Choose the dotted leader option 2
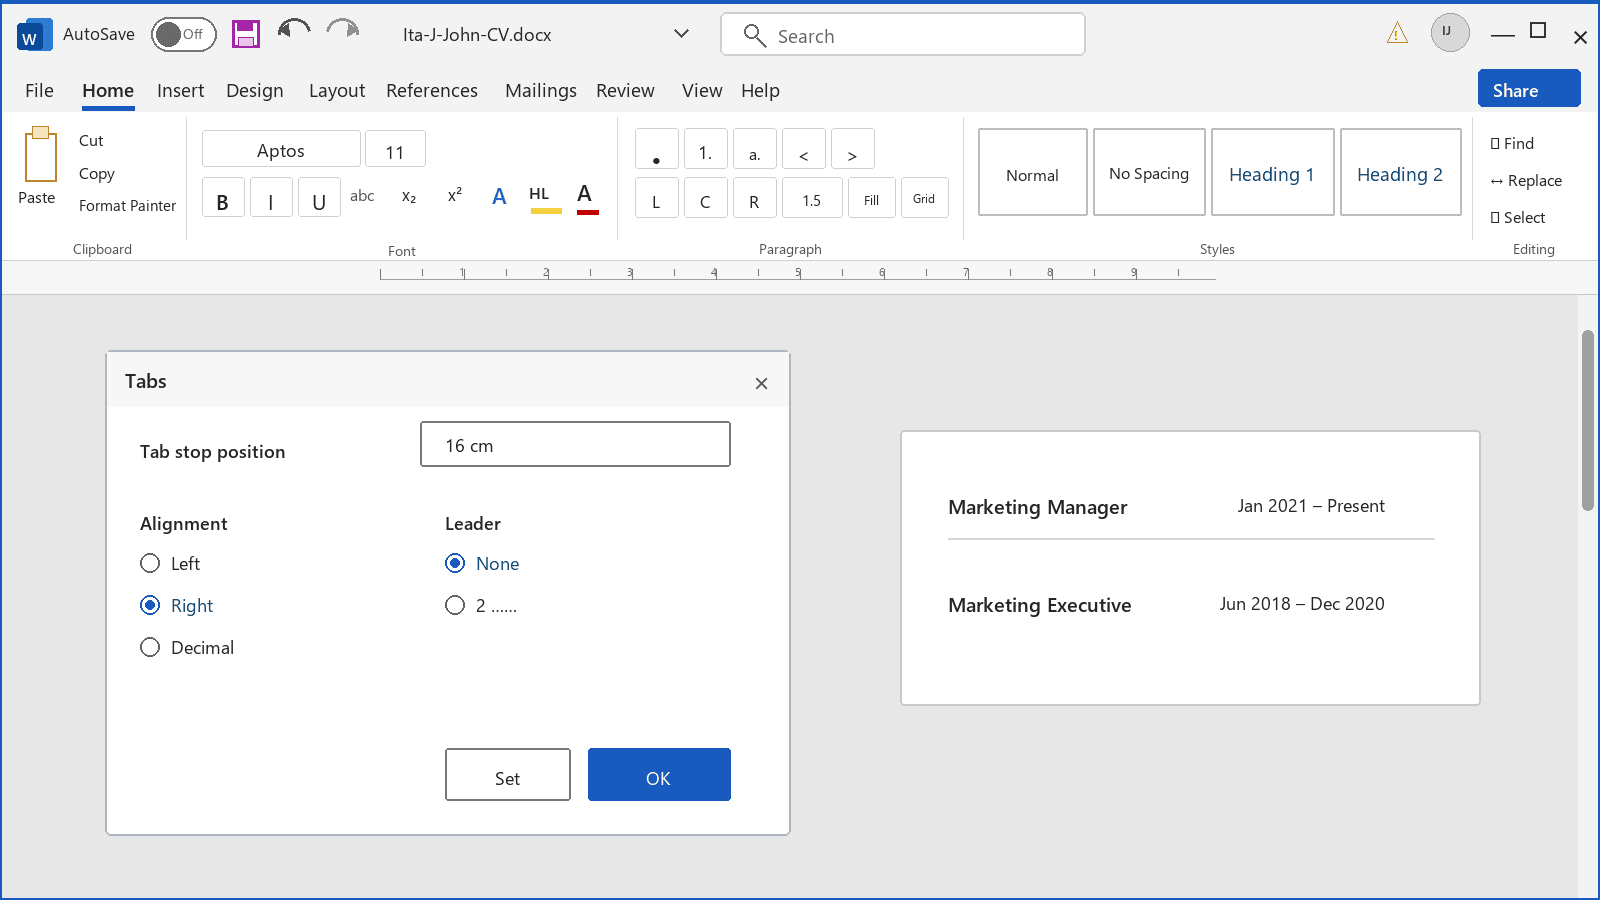This screenshot has height=900, width=1600. (x=455, y=605)
